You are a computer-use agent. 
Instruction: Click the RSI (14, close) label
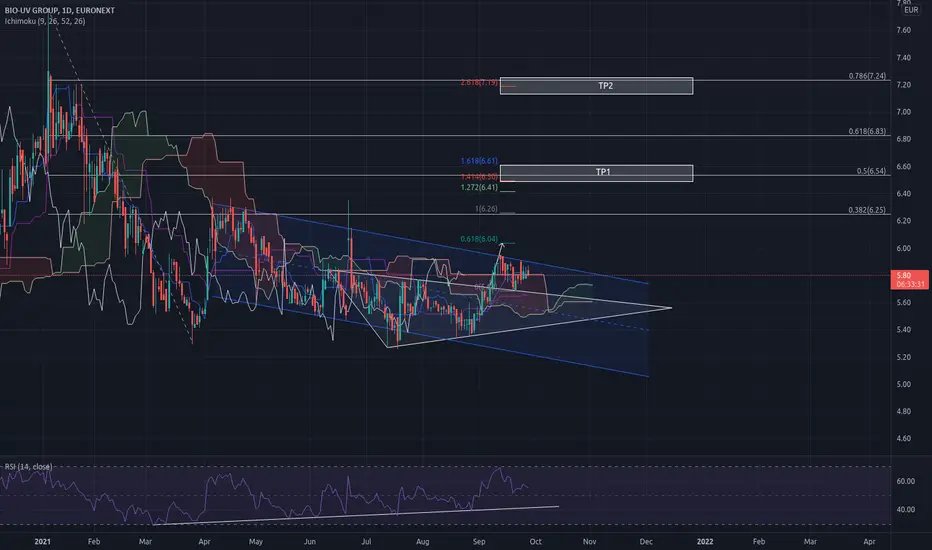[29, 466]
